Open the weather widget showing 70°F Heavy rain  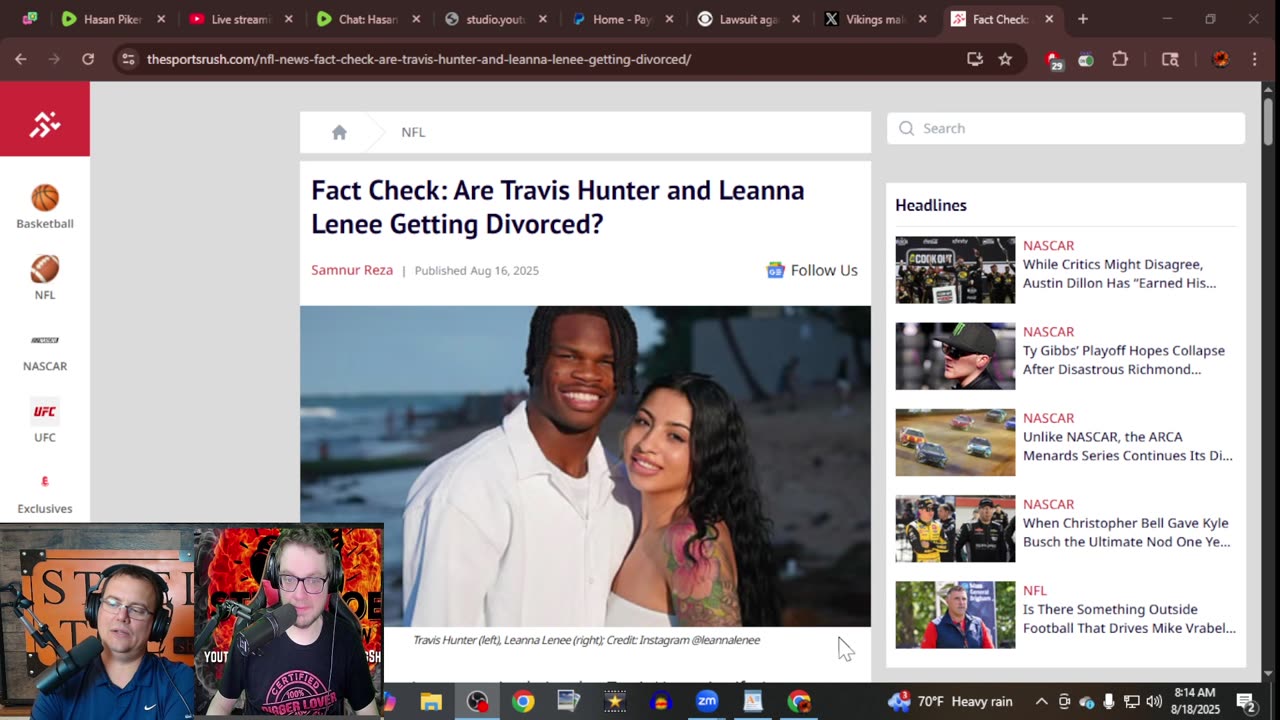pyautogui.click(x=949, y=702)
